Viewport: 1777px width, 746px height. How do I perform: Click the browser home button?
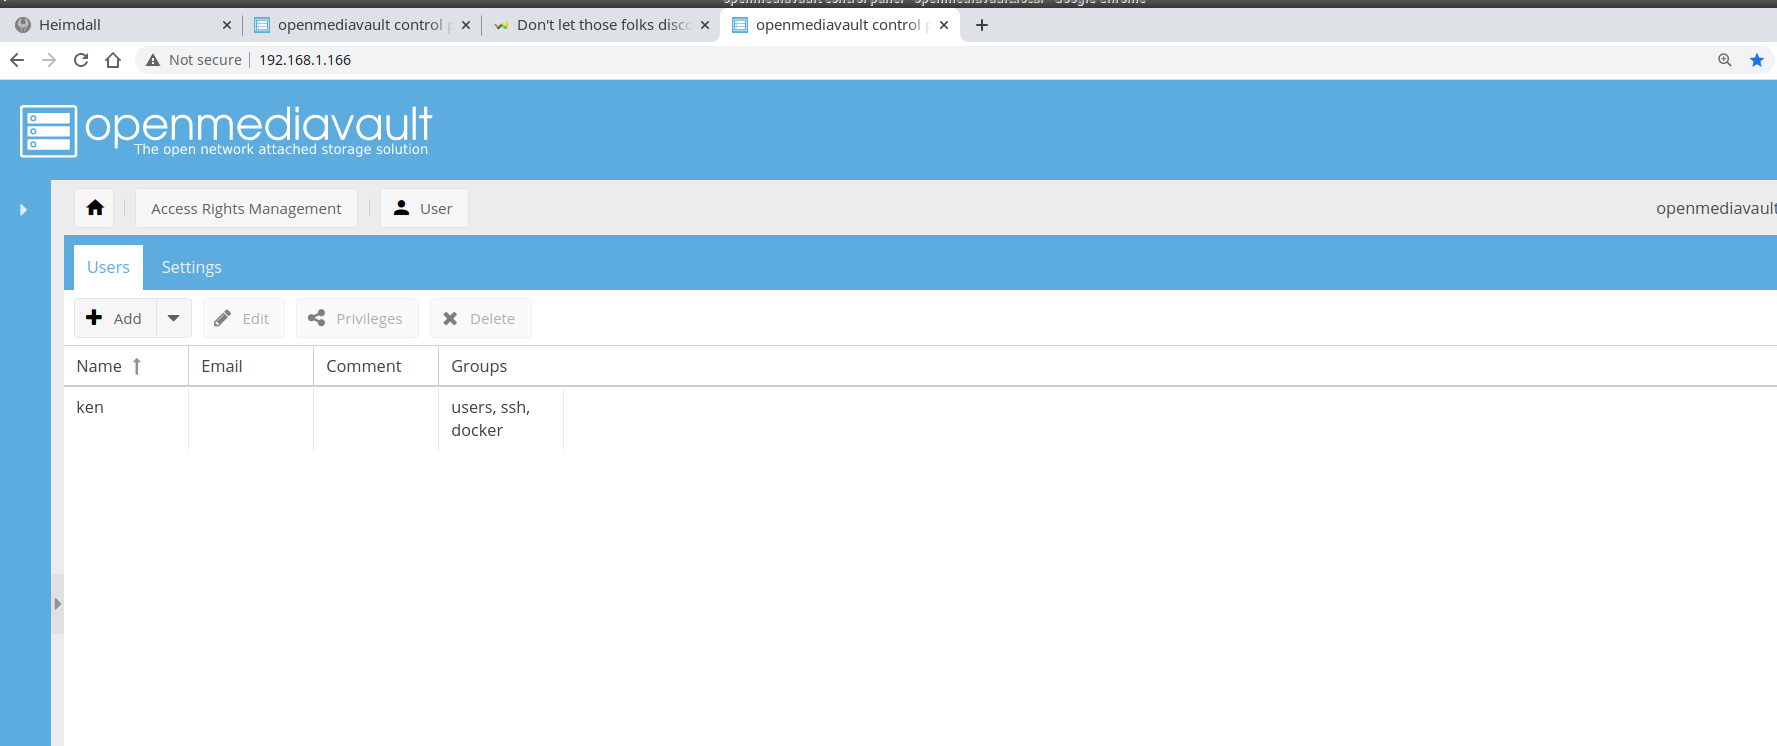113,60
